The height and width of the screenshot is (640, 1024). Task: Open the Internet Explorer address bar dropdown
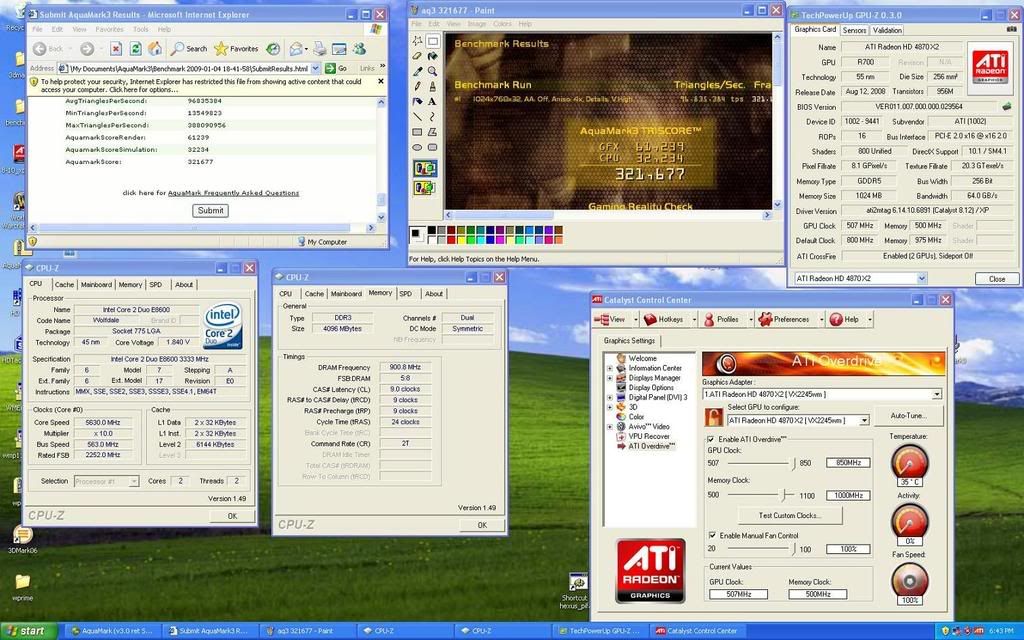(315, 68)
